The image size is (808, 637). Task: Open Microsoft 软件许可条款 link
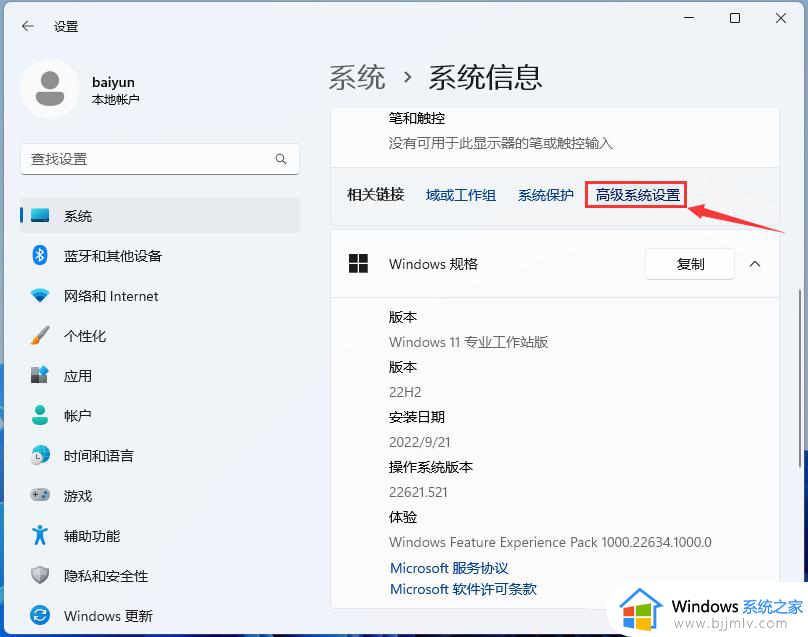[463, 589]
